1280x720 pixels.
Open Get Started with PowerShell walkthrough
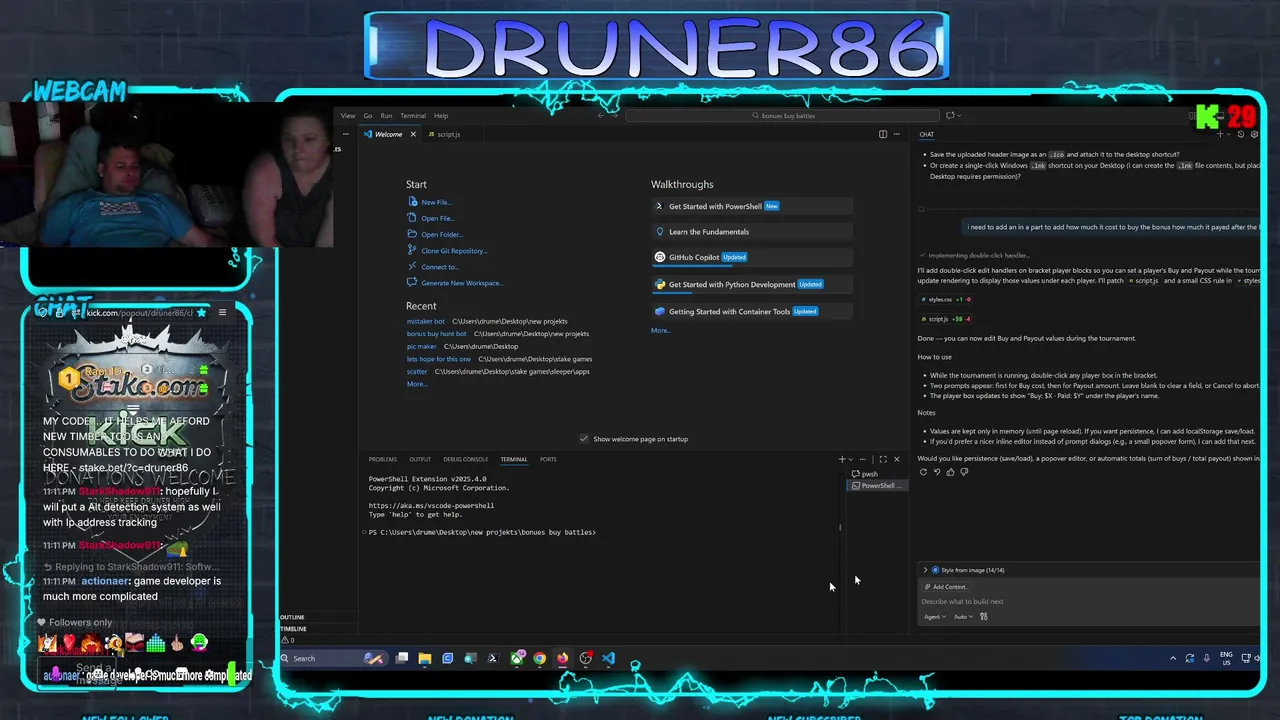[751, 206]
